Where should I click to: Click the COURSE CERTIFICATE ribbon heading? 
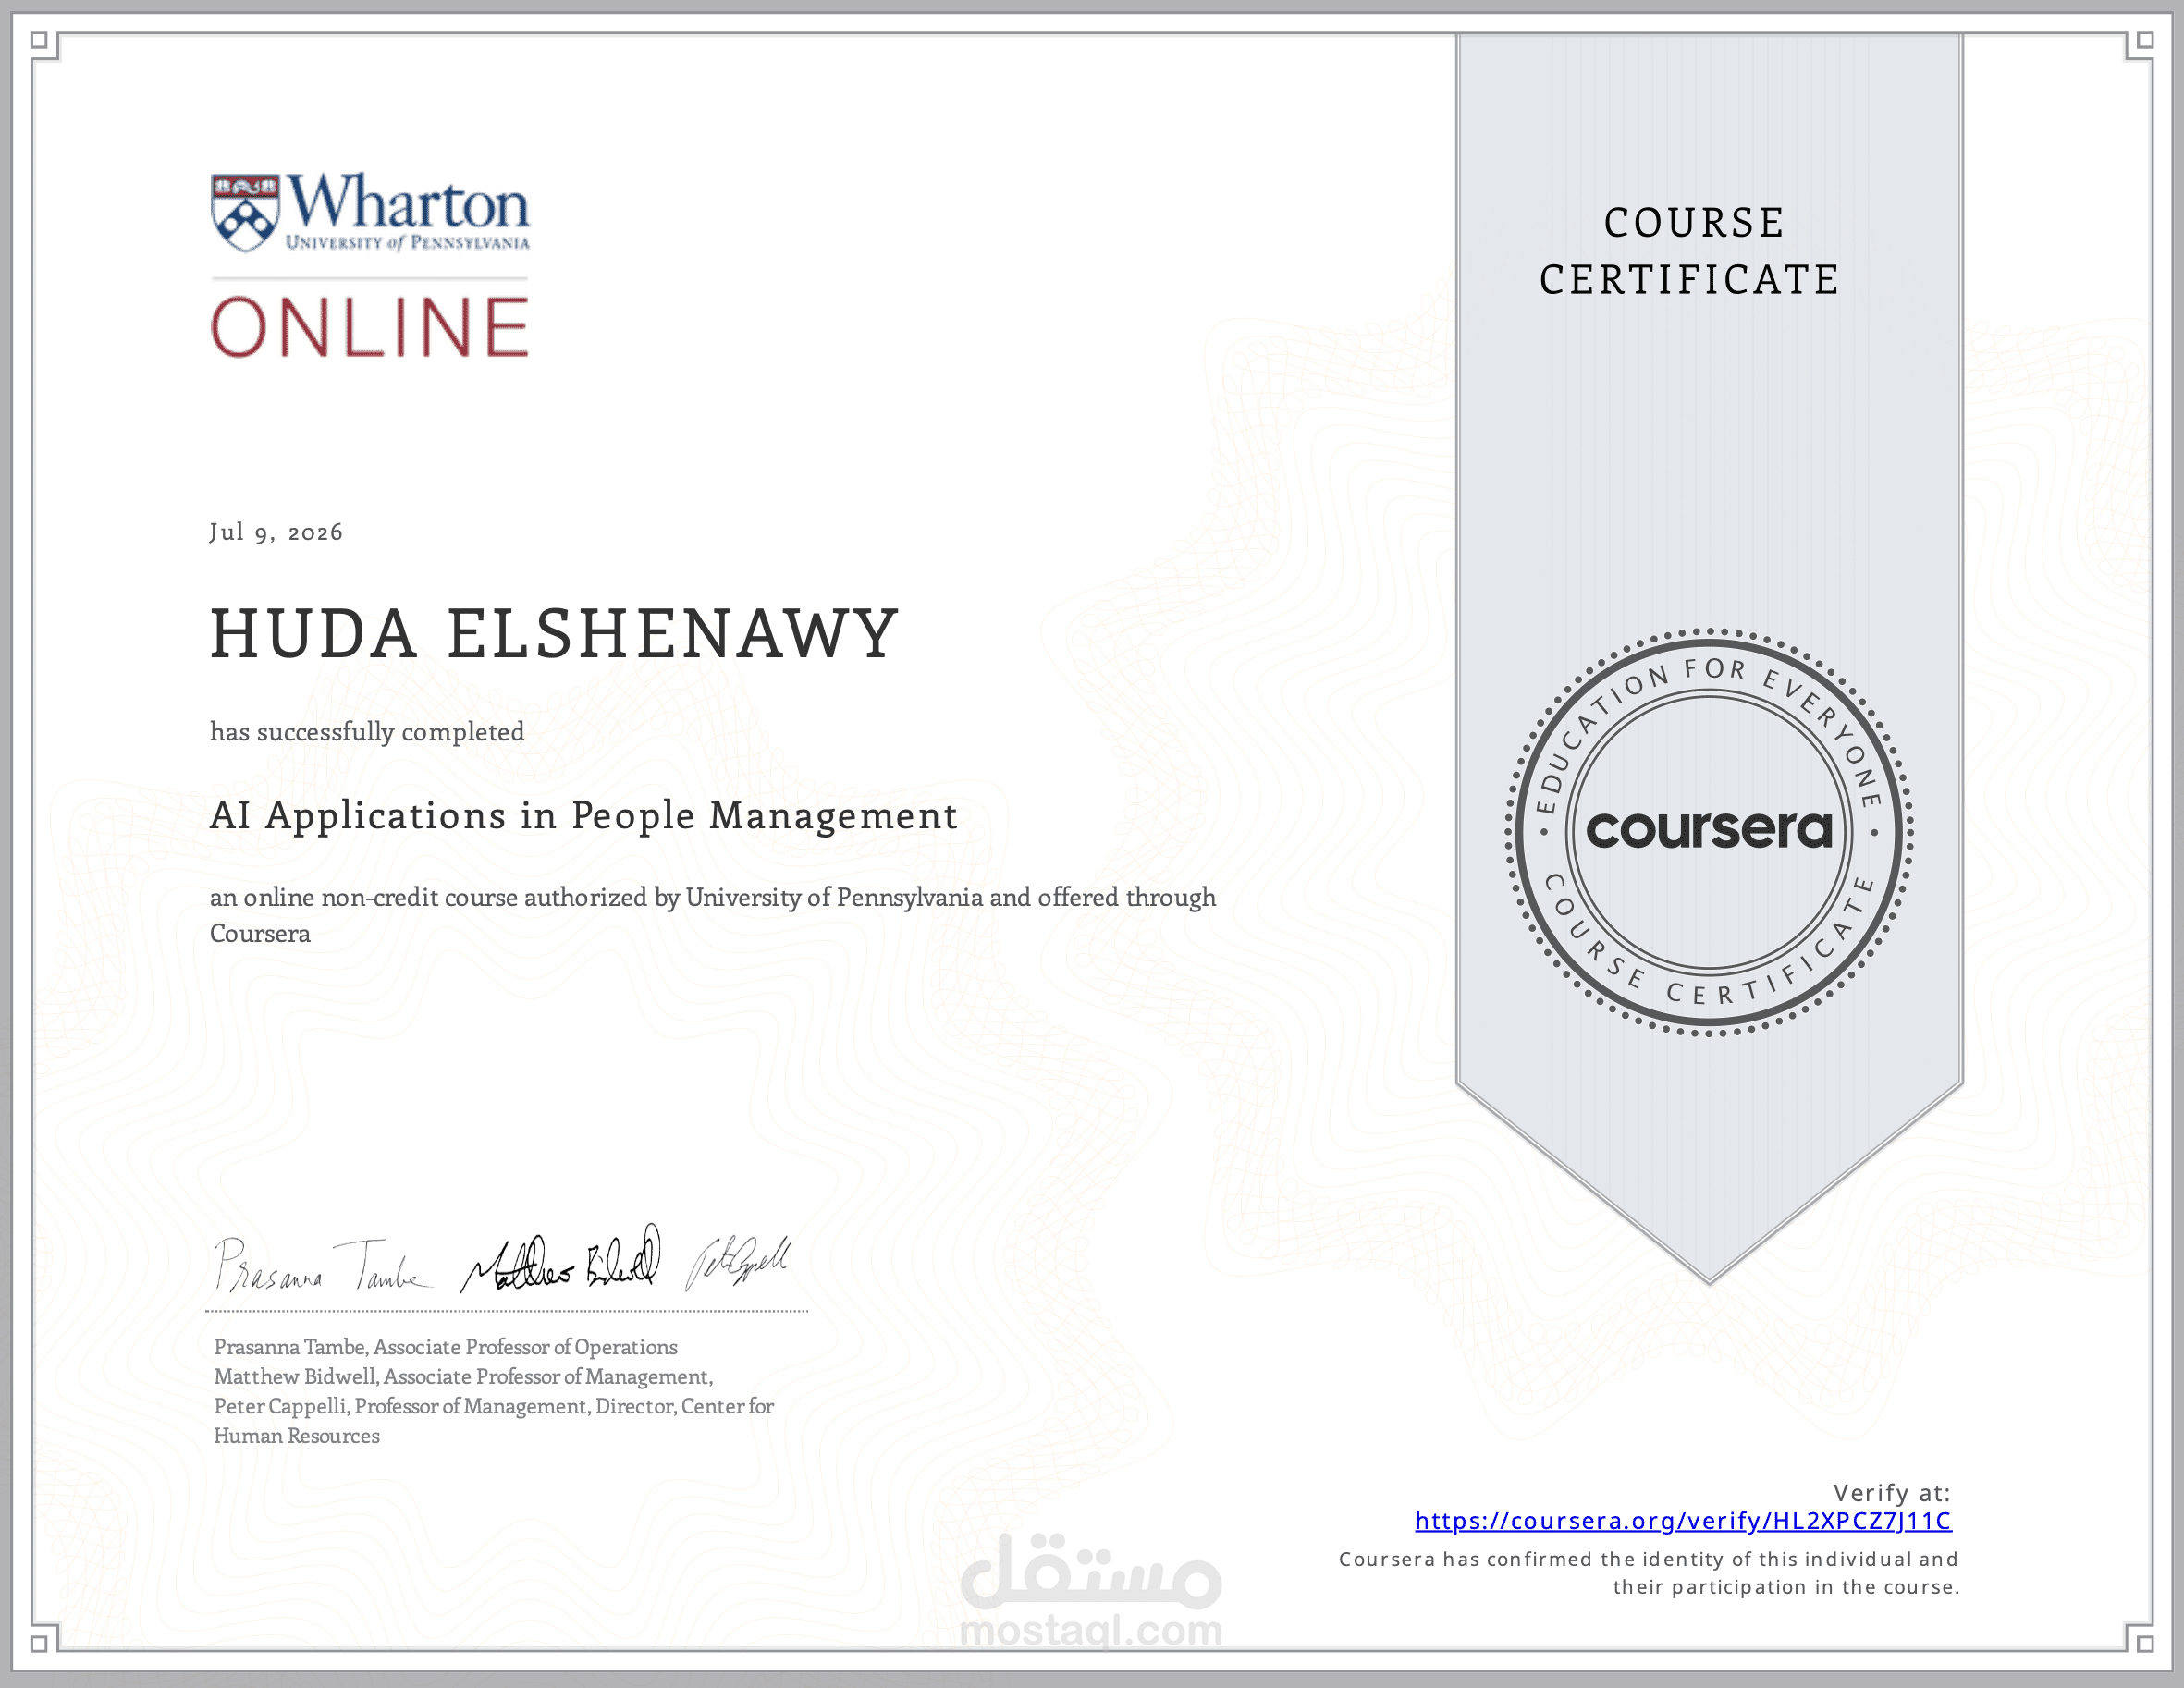[x=1690, y=251]
